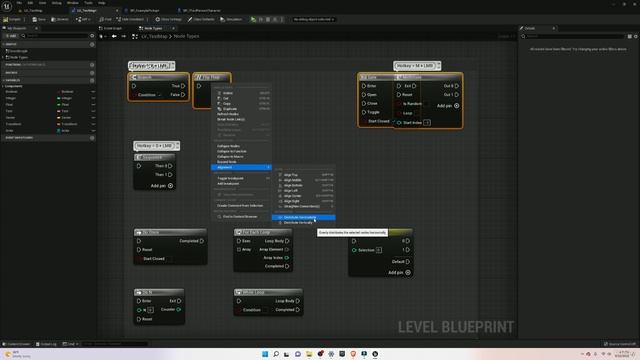Click the Delete icon in context menu
The image size is (640, 360).
click(x=220, y=93)
